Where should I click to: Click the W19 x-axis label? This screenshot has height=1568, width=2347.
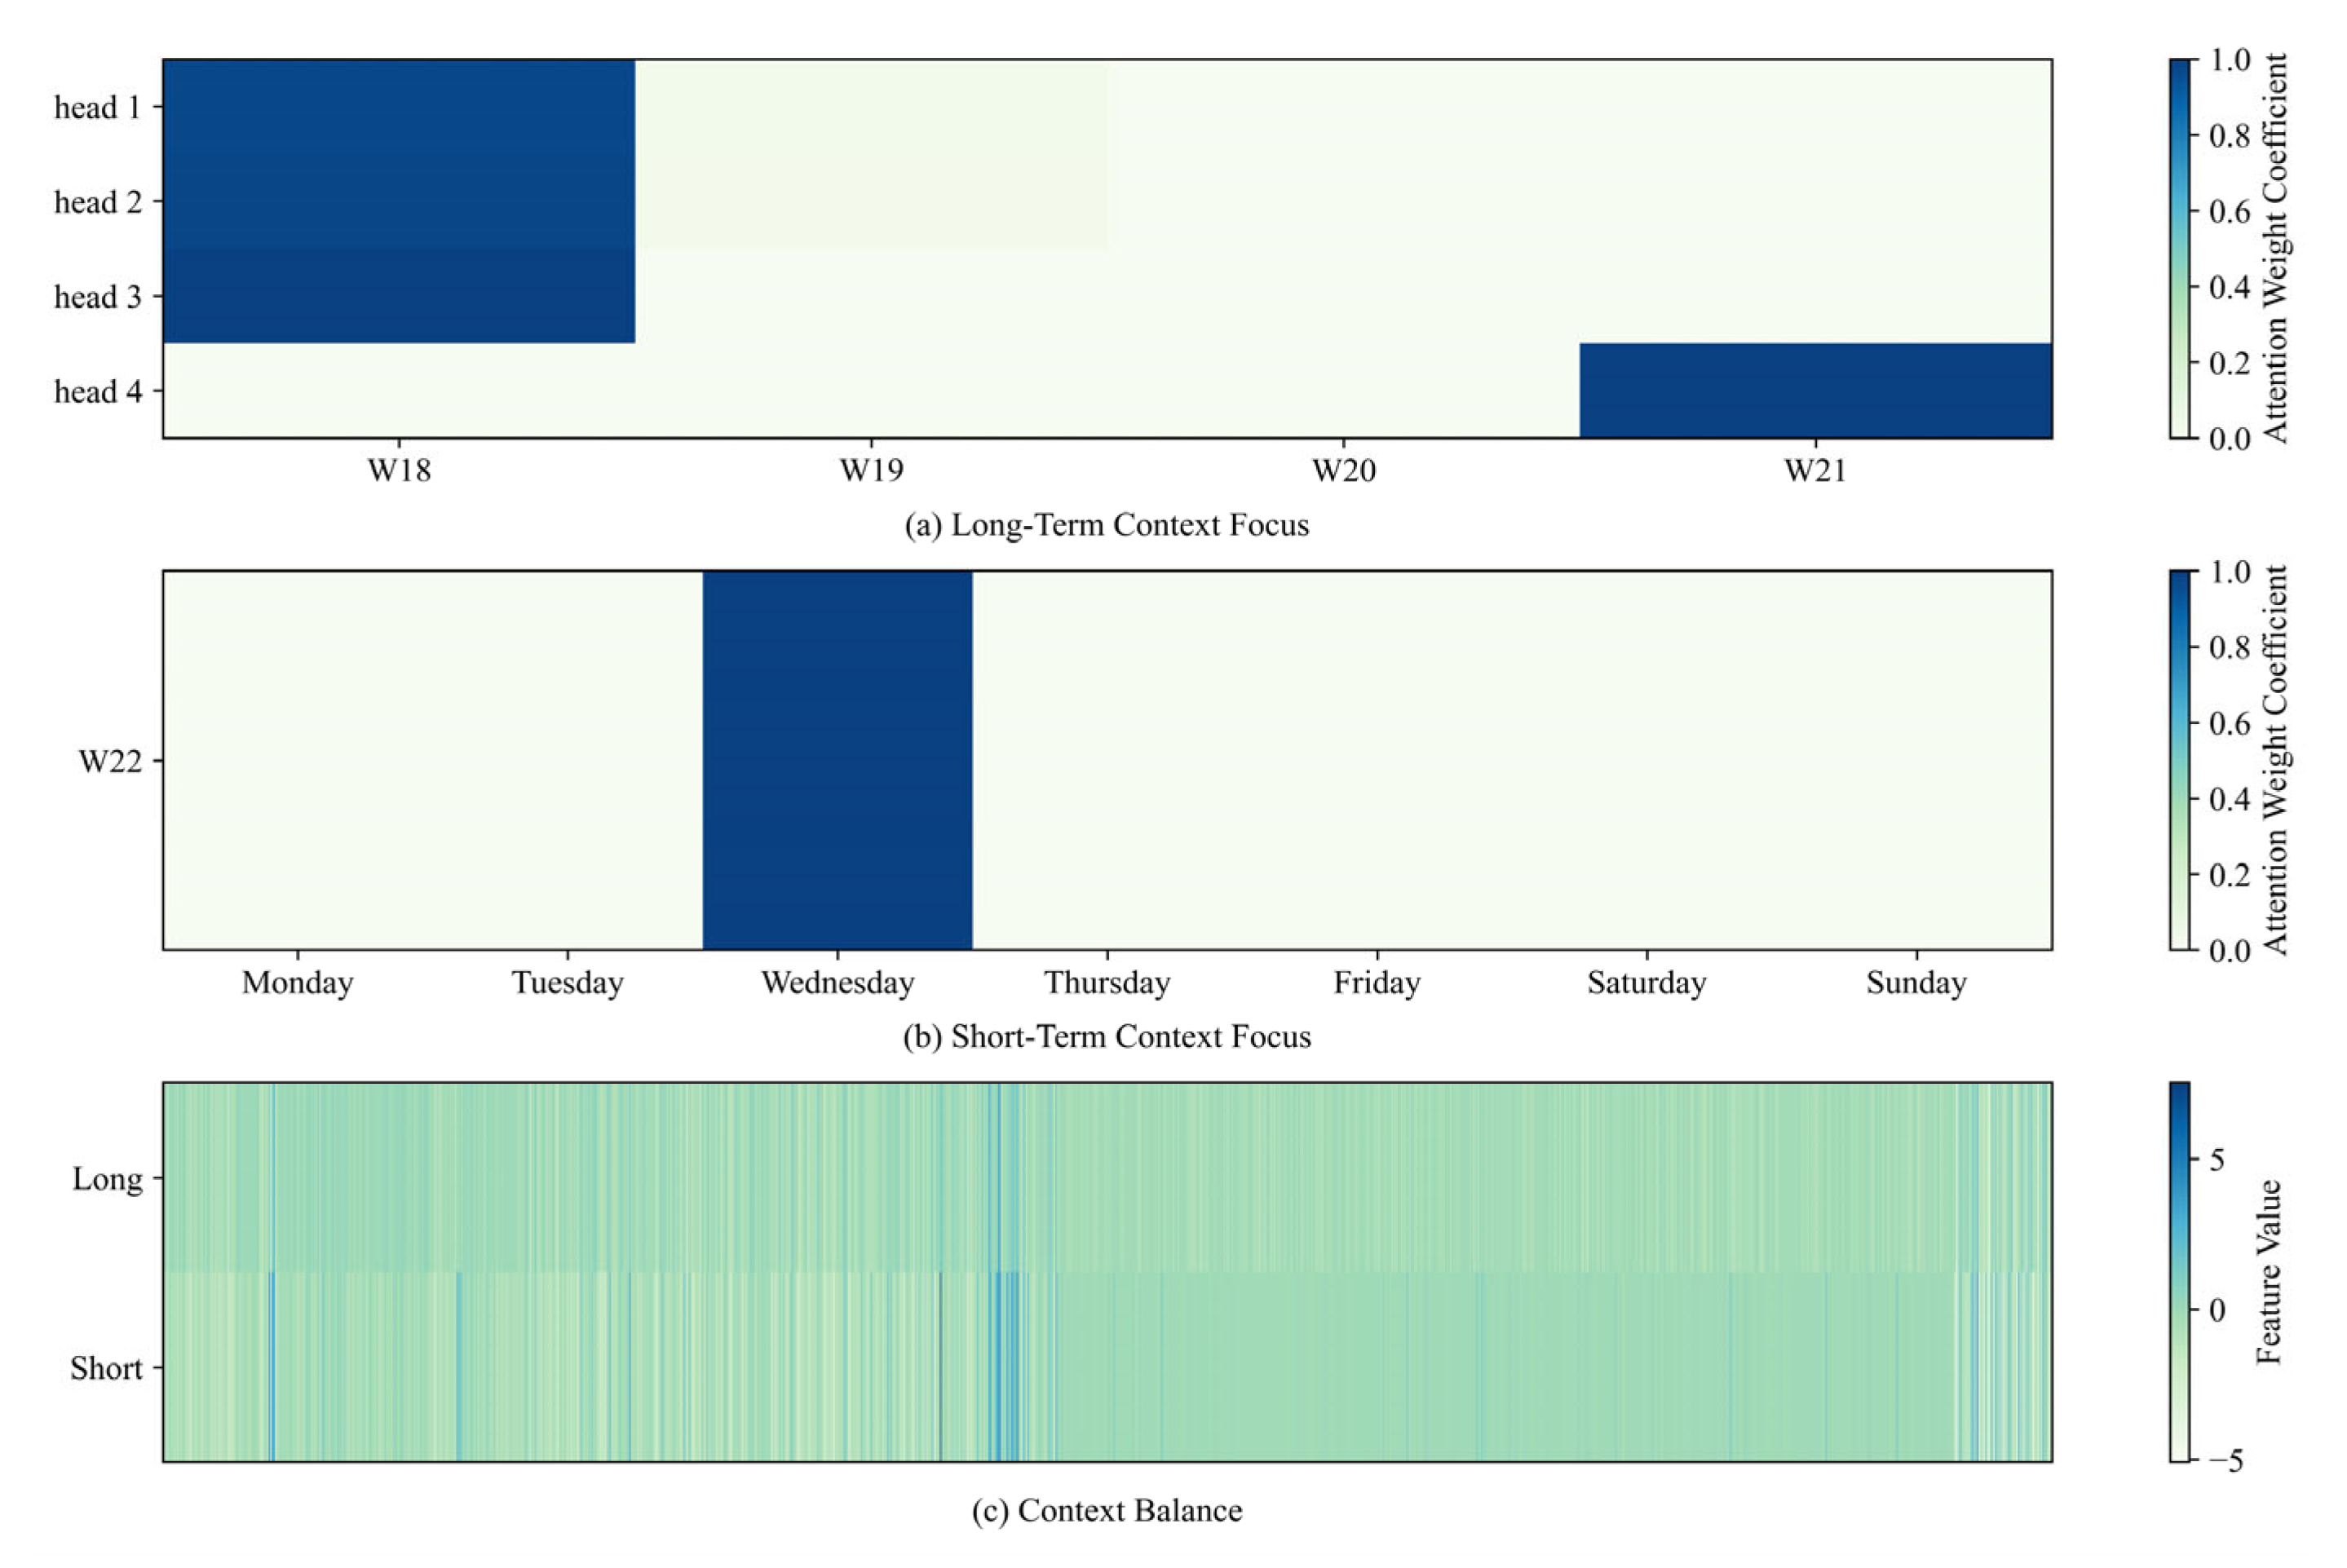[871, 470]
